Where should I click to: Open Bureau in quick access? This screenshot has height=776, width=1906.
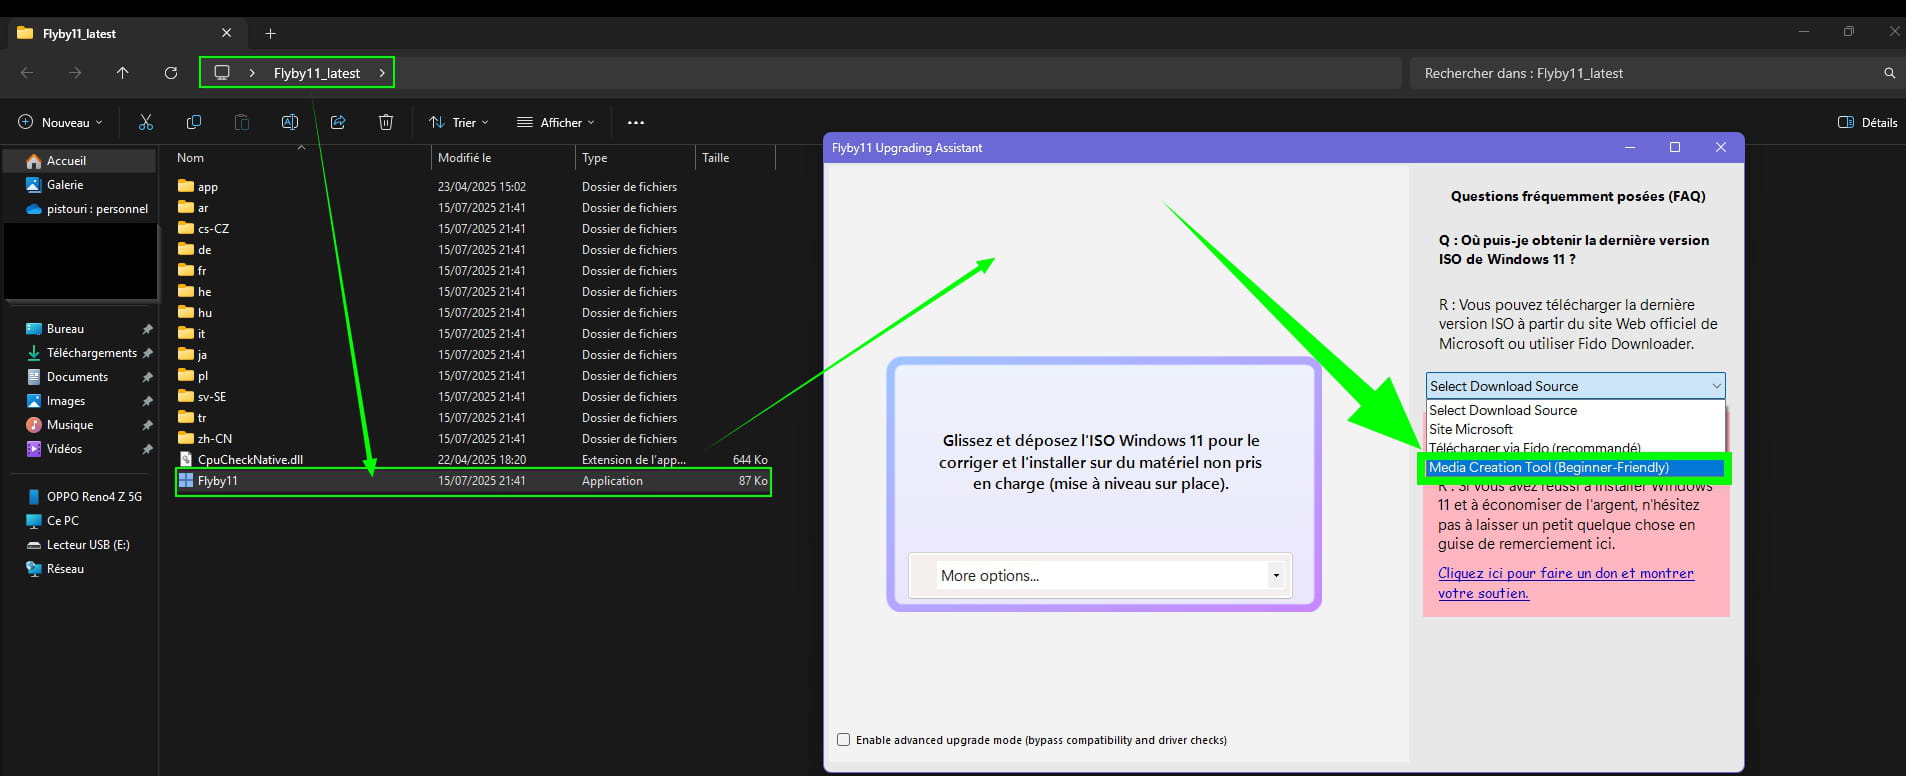[x=55, y=329]
